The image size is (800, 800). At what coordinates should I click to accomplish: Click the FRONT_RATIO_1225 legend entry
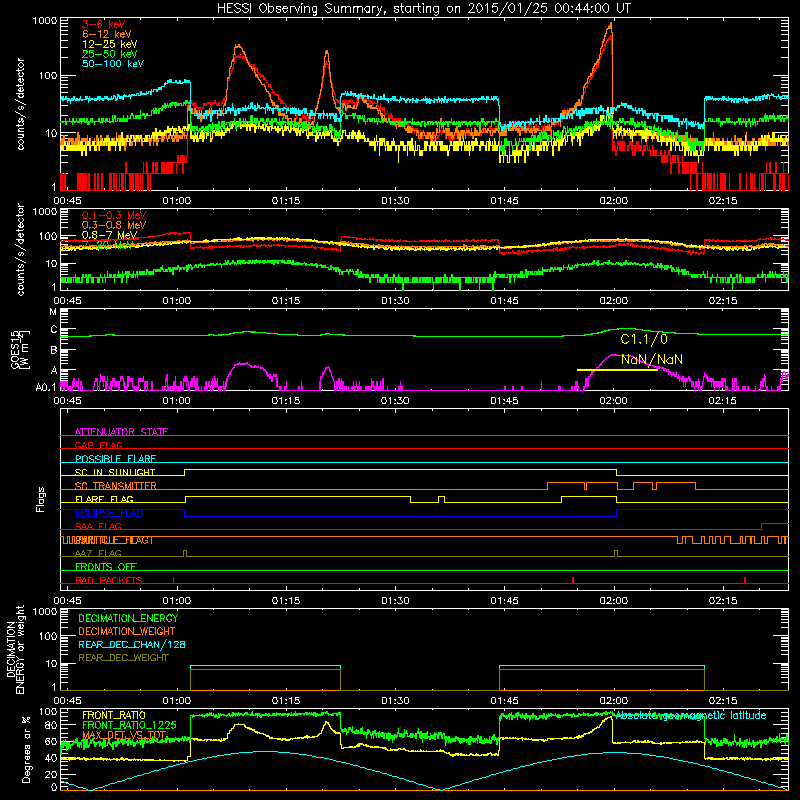(x=130, y=725)
